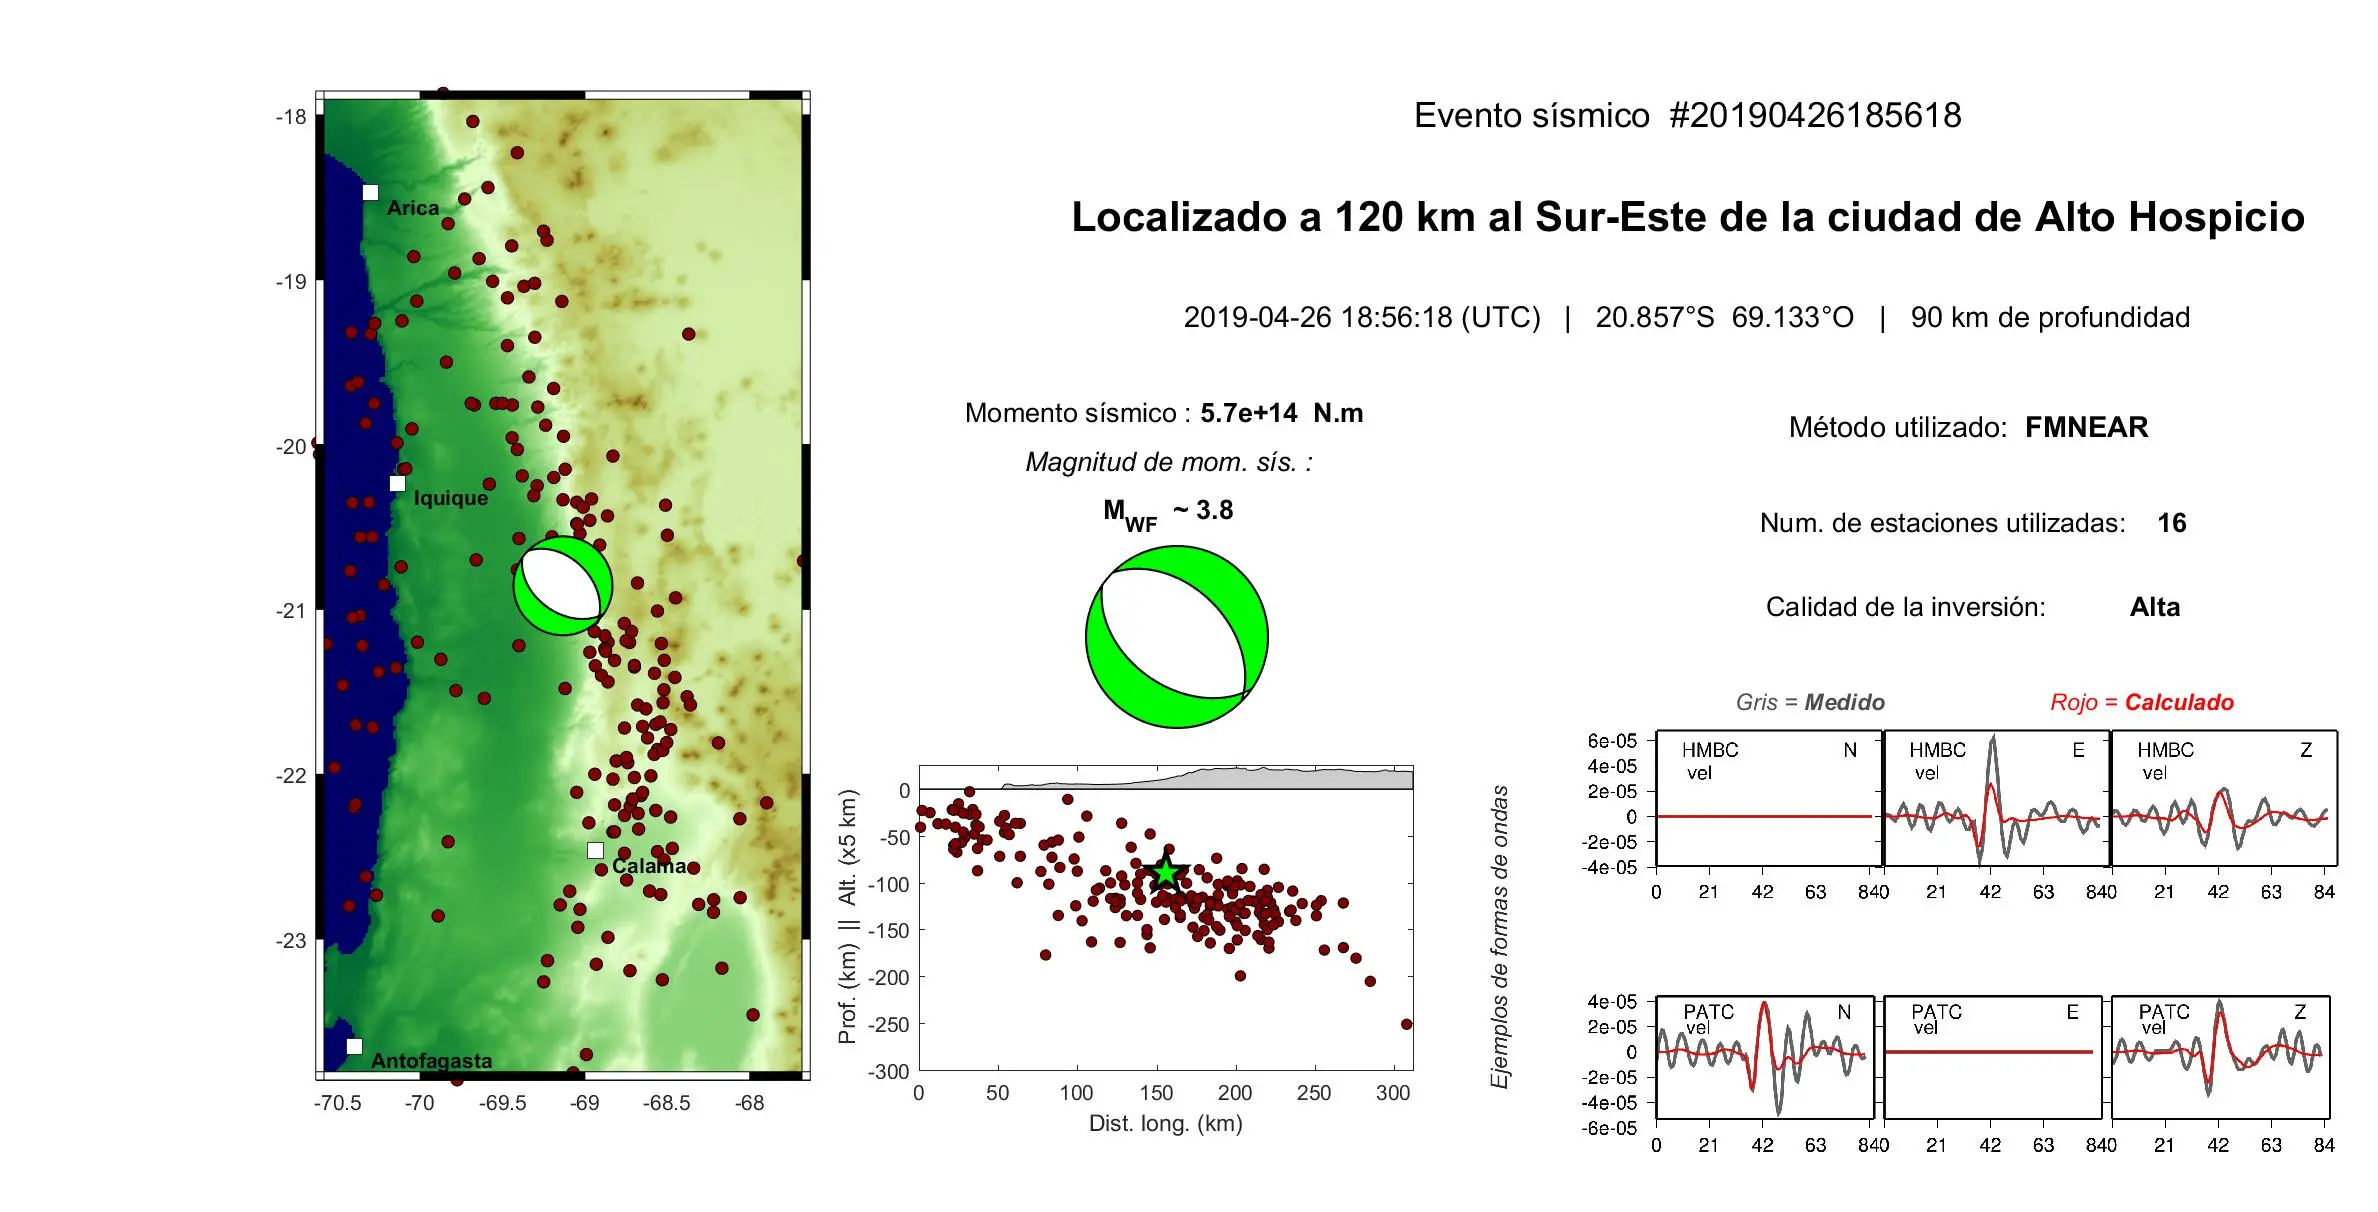The height and width of the screenshot is (1212, 2378).
Task: Click the vertical label 'Ejemplos de formas de ondas'
Action: pos(1499,937)
